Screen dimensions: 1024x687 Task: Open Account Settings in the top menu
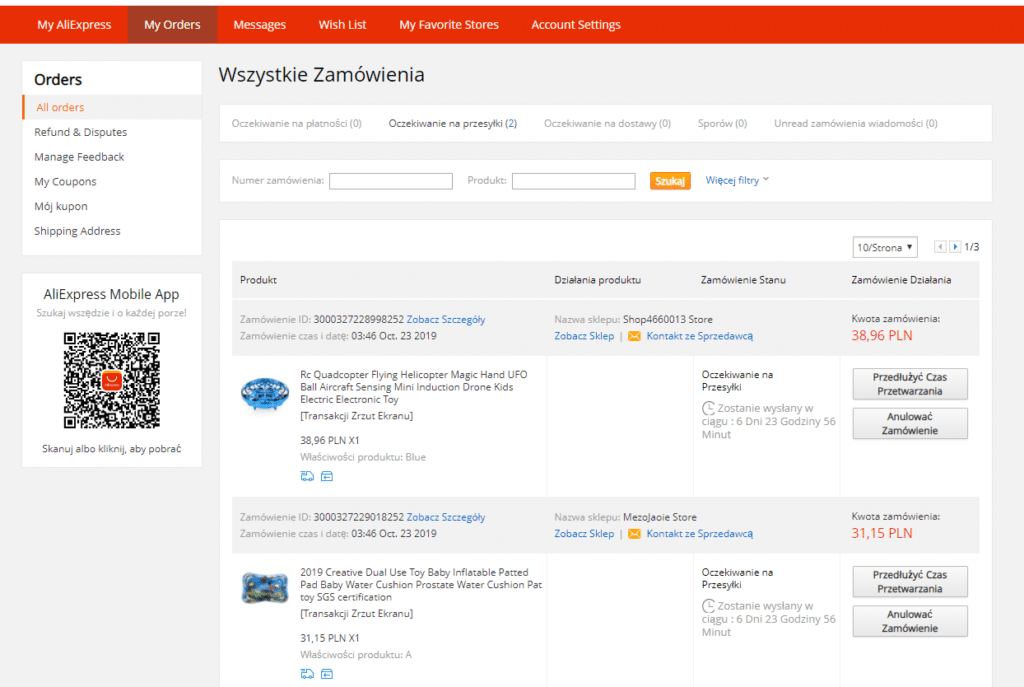tap(575, 25)
